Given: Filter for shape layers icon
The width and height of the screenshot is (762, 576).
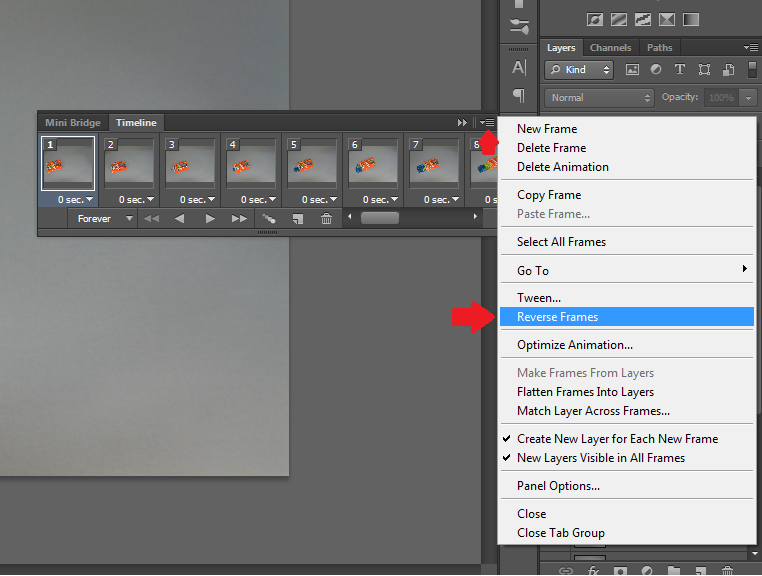Looking at the screenshot, I should tap(704, 70).
